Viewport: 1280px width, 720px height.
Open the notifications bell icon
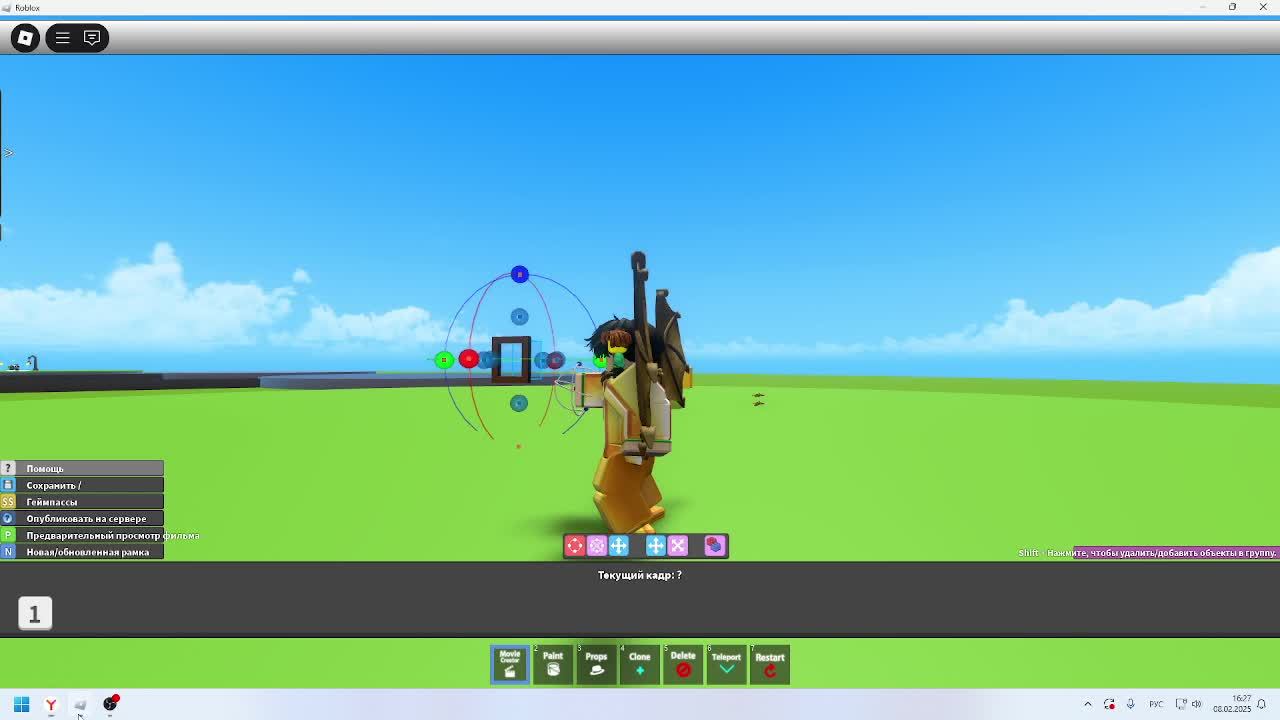1263,704
